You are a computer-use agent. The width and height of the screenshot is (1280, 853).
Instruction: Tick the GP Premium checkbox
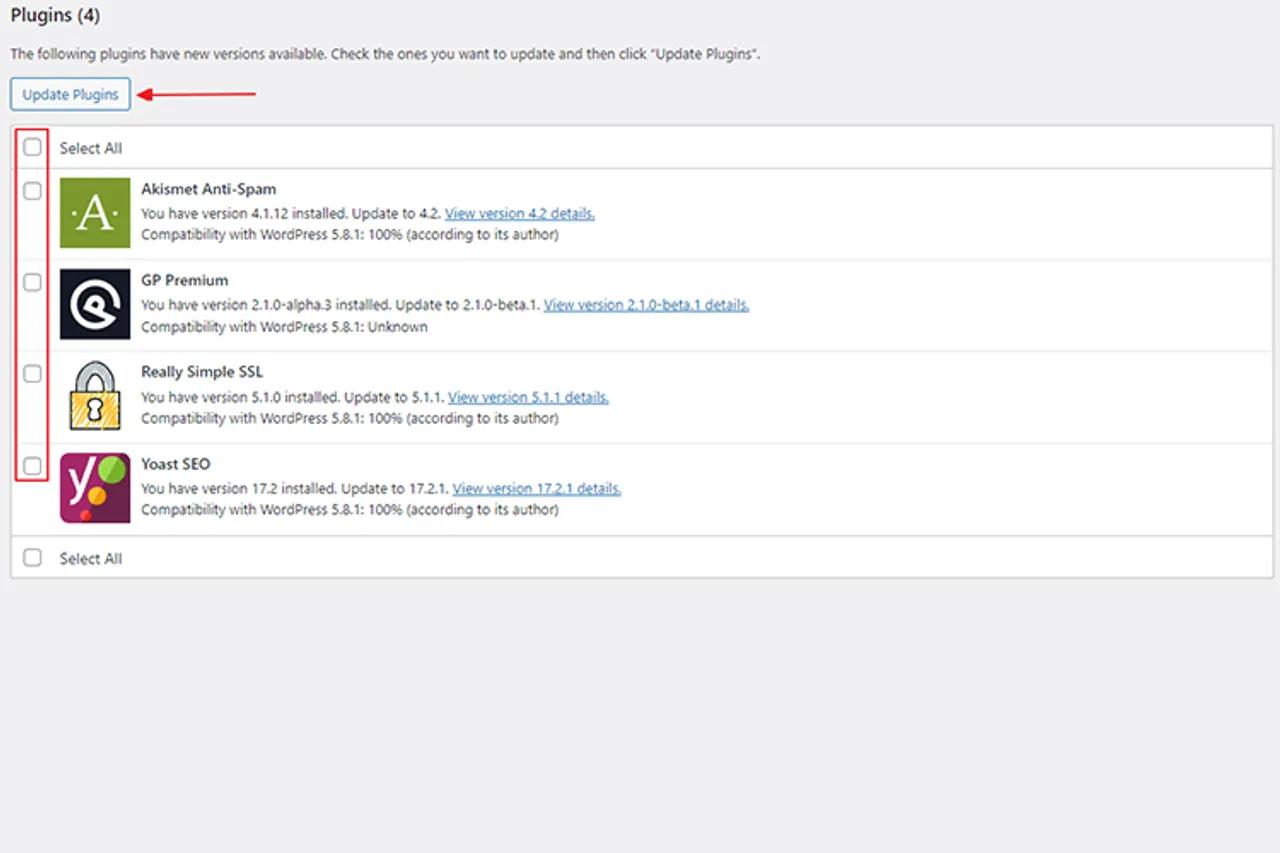coord(33,282)
